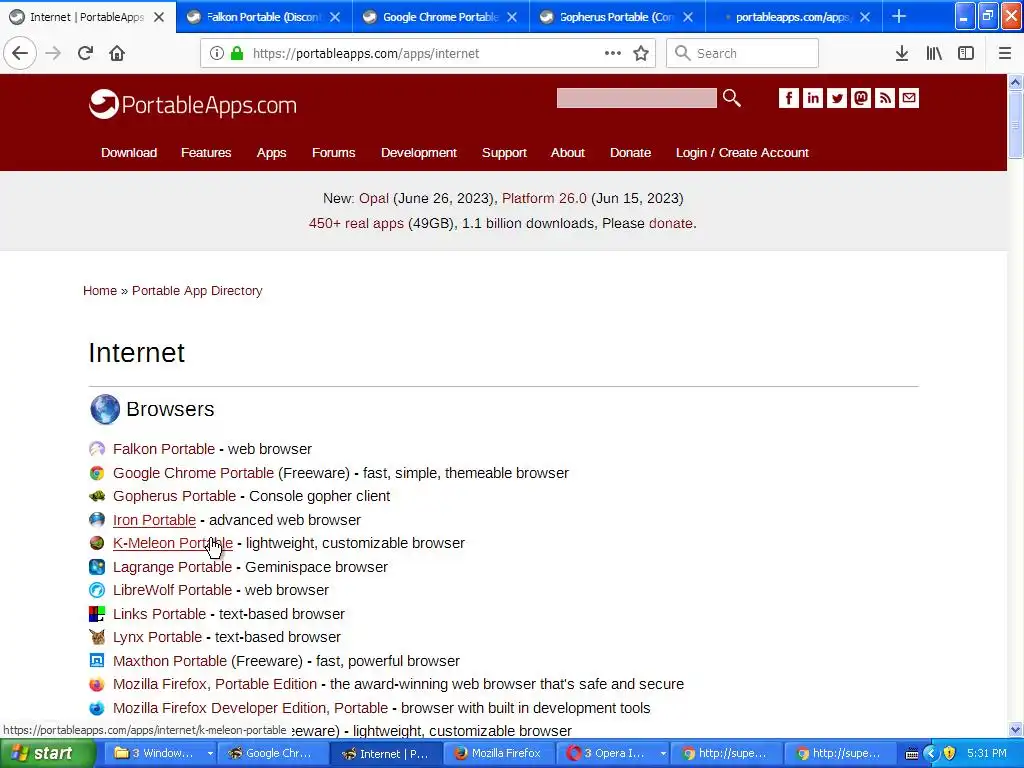
Task: Focus the Firefox Search box
Action: tap(742, 53)
